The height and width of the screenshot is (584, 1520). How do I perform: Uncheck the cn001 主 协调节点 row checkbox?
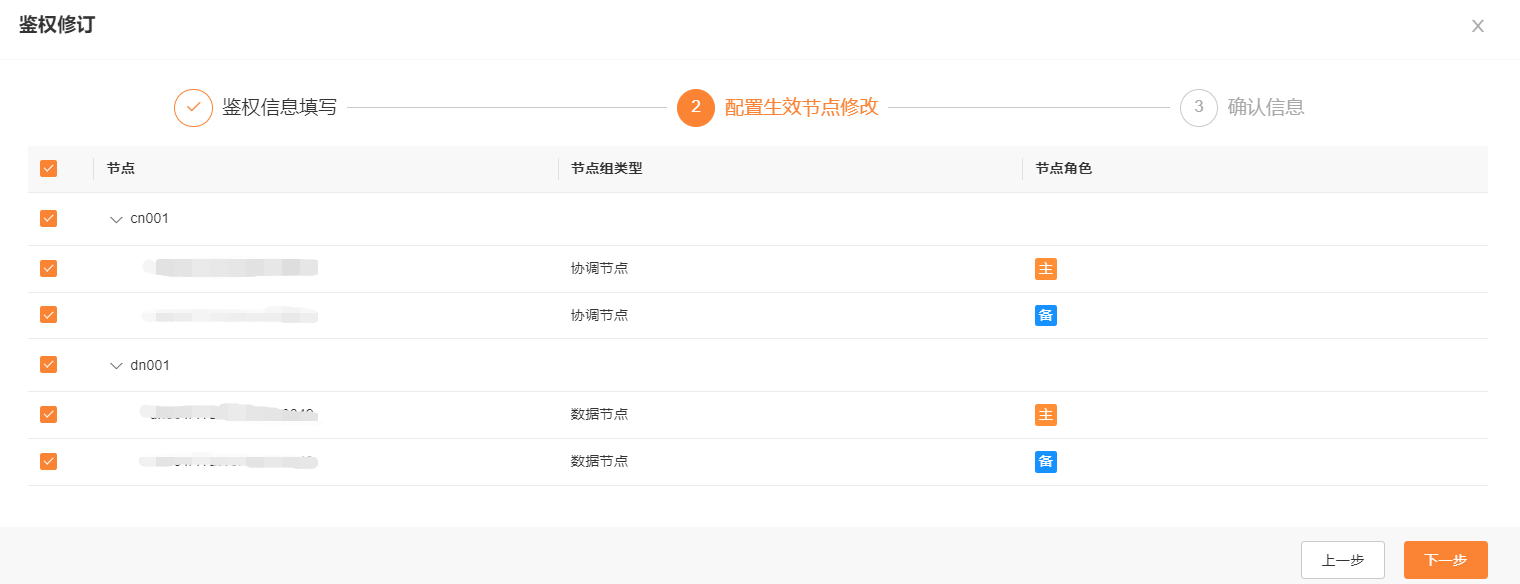pos(48,268)
